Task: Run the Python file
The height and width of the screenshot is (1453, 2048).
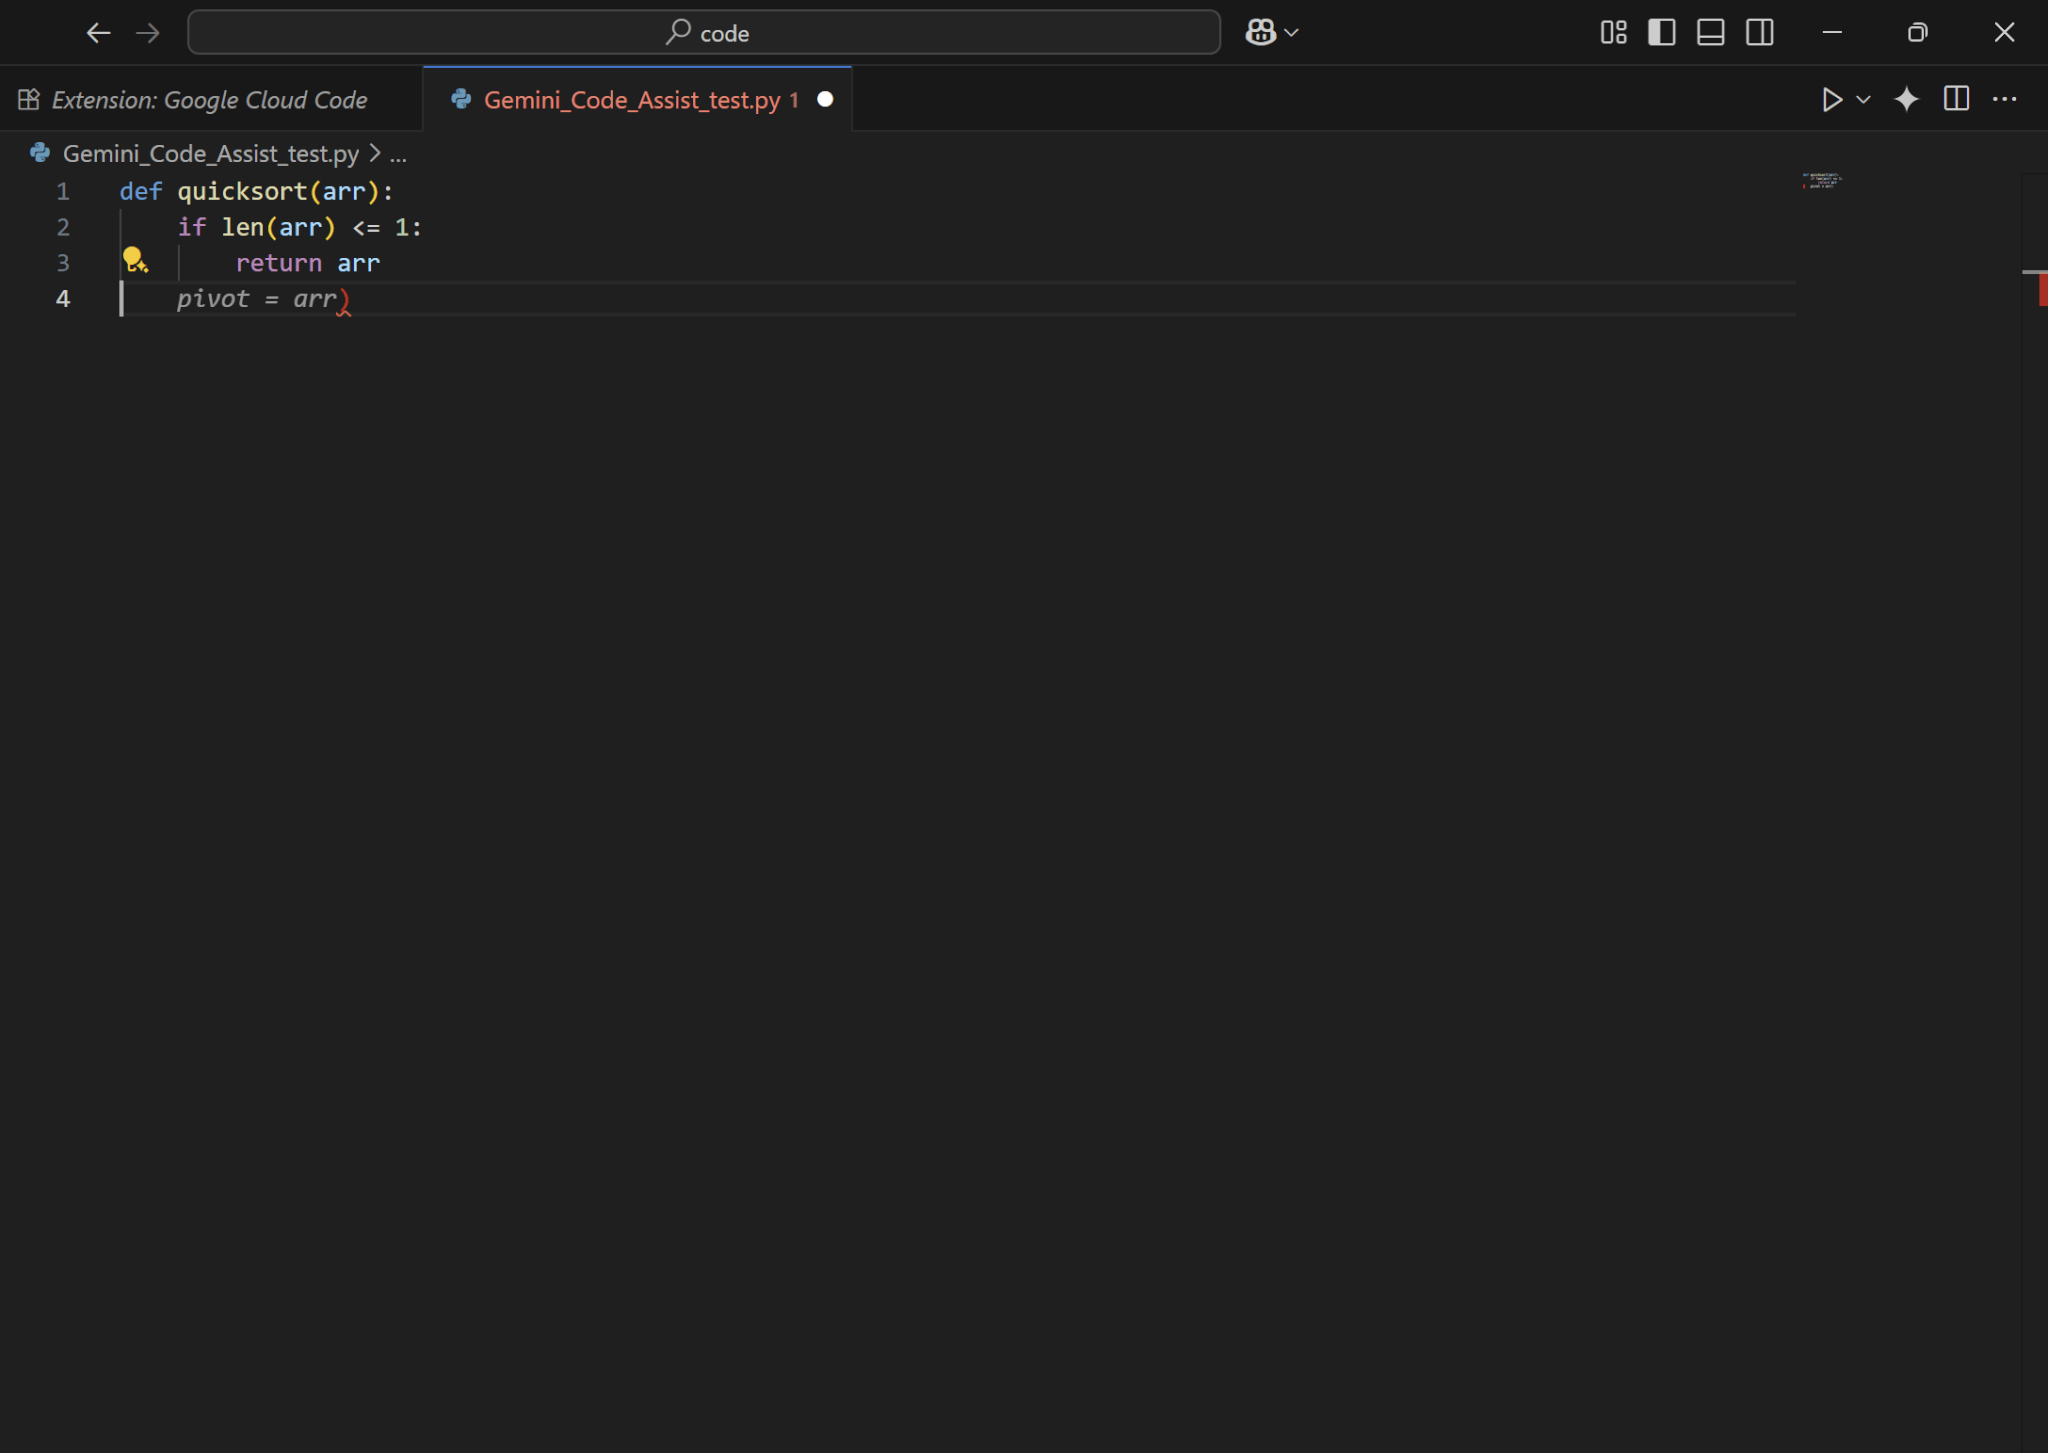Action: (x=1832, y=100)
